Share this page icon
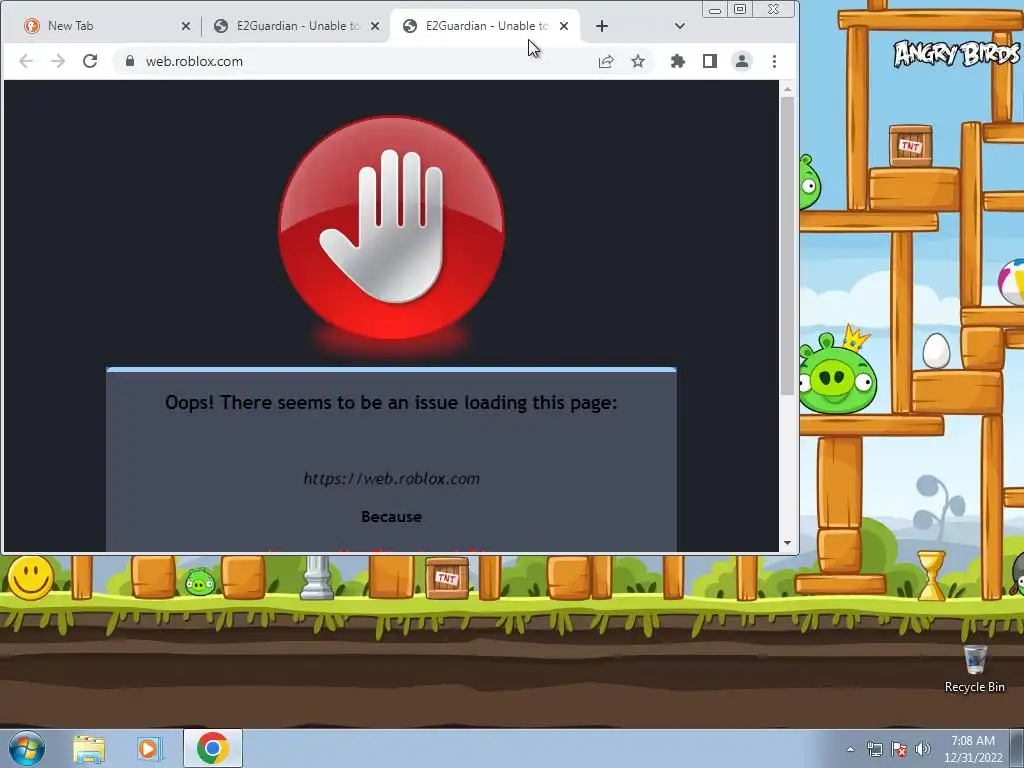Screen dimensions: 1024x768 point(605,61)
